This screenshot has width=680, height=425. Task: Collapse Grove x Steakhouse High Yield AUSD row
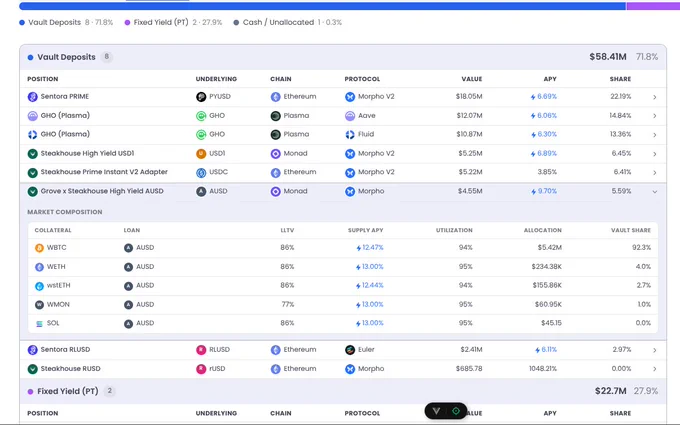click(655, 192)
